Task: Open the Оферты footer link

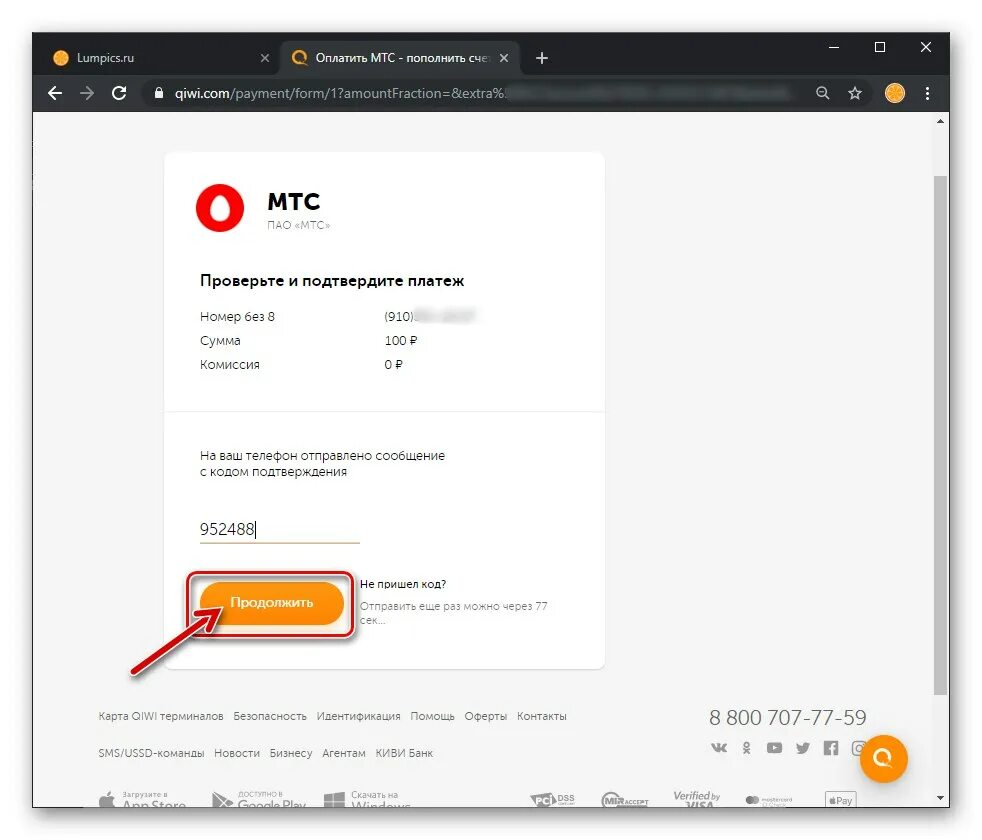Action: [x=485, y=716]
